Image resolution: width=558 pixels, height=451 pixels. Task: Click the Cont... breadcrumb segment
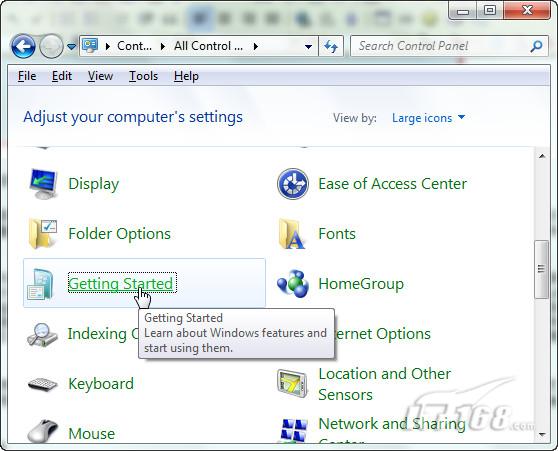click(135, 46)
